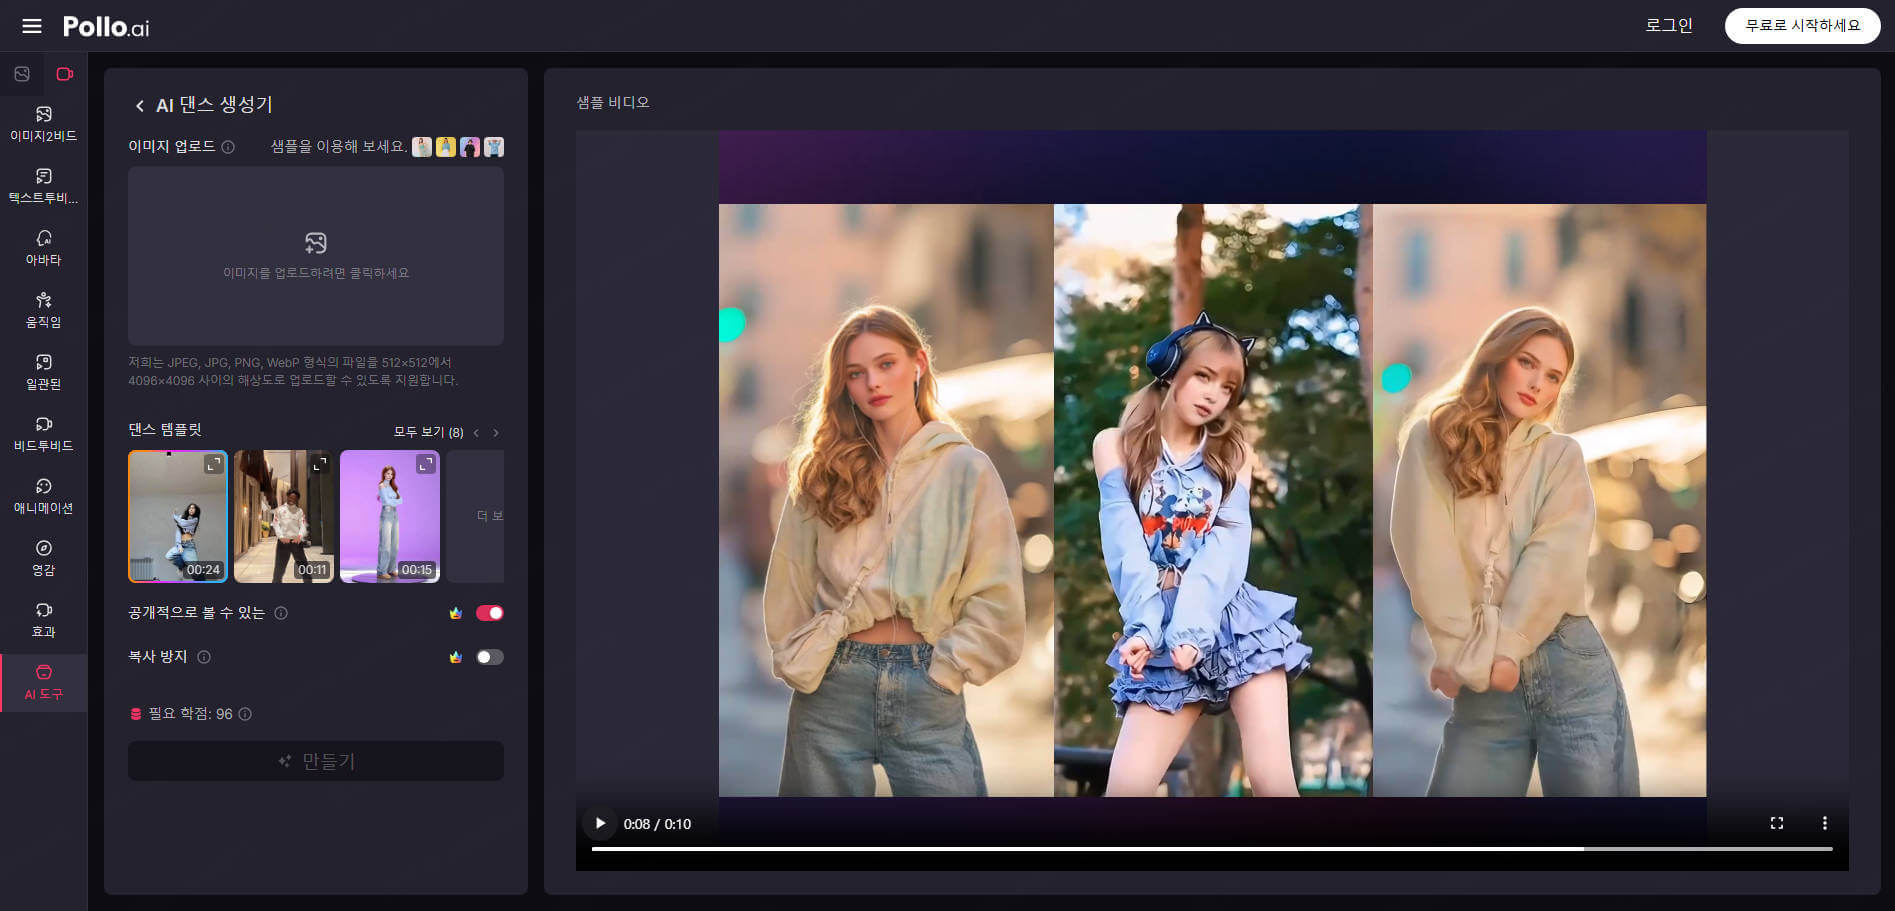Select AI 도구 in the sidebar

coord(43,682)
